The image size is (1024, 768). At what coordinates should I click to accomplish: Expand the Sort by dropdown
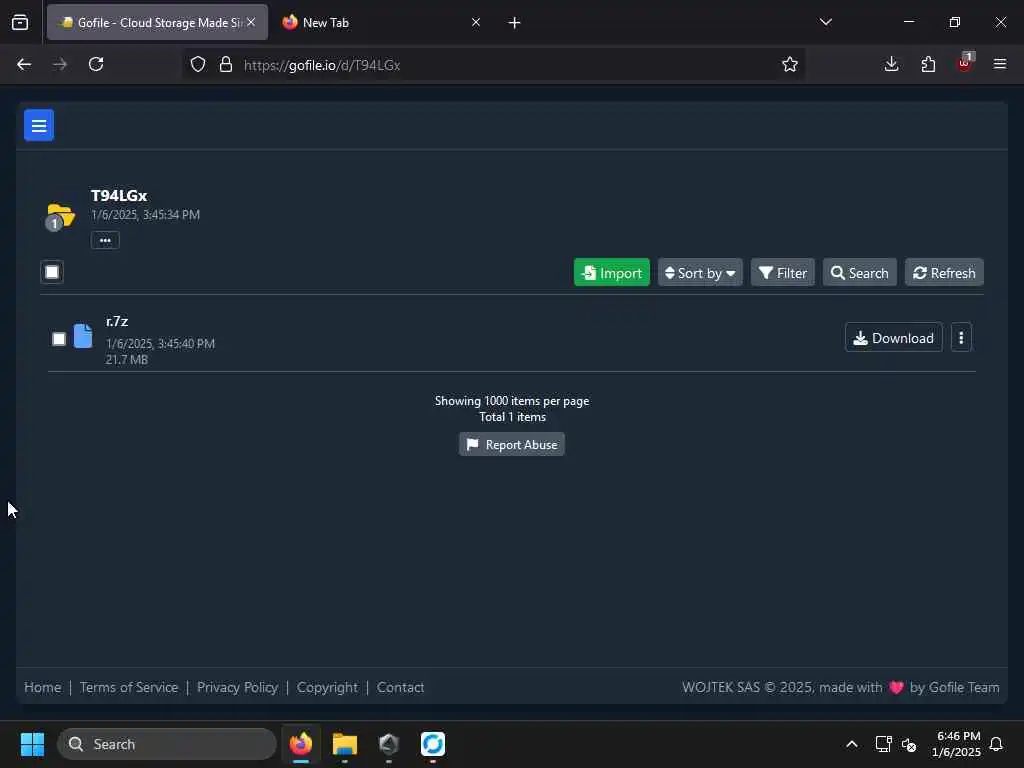(699, 272)
